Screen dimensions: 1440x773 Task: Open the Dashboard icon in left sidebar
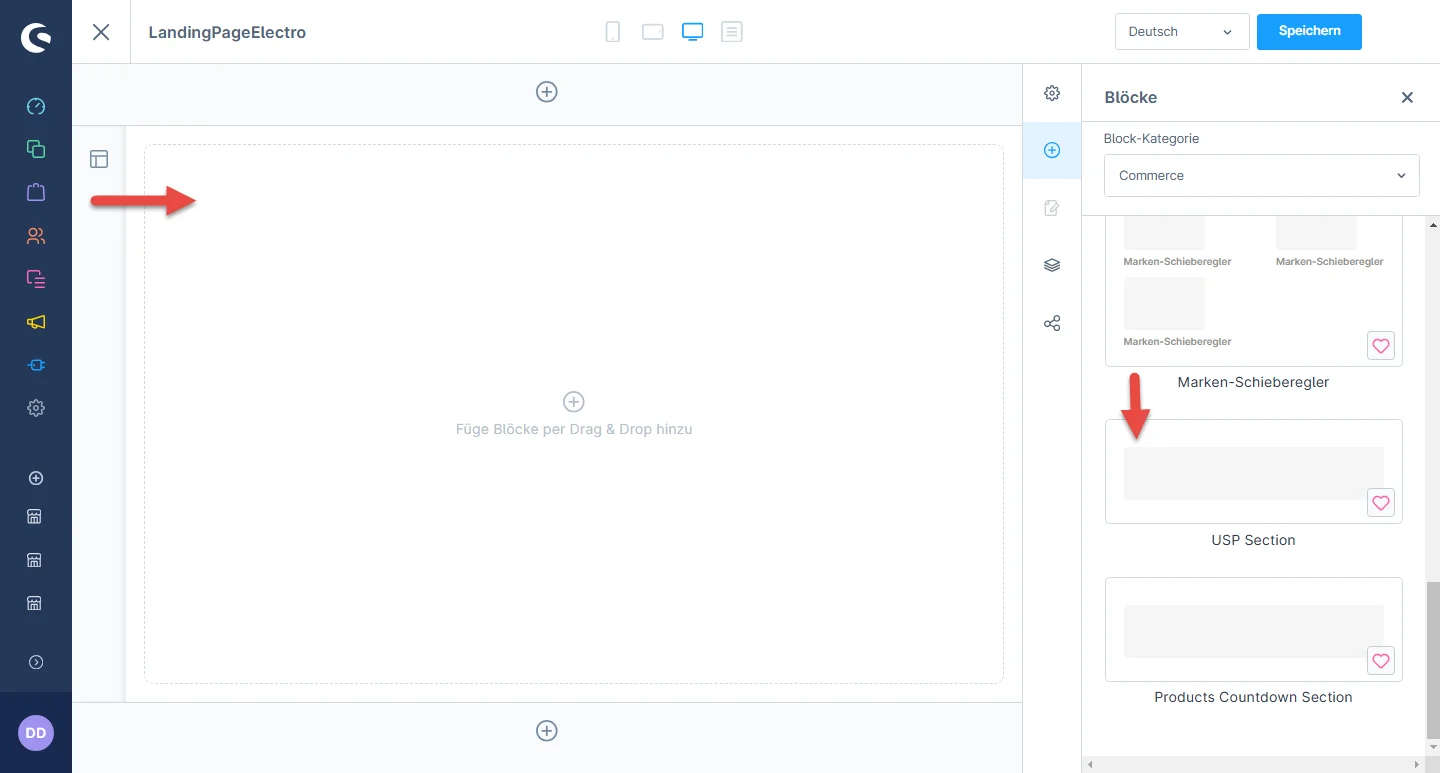[x=36, y=106]
